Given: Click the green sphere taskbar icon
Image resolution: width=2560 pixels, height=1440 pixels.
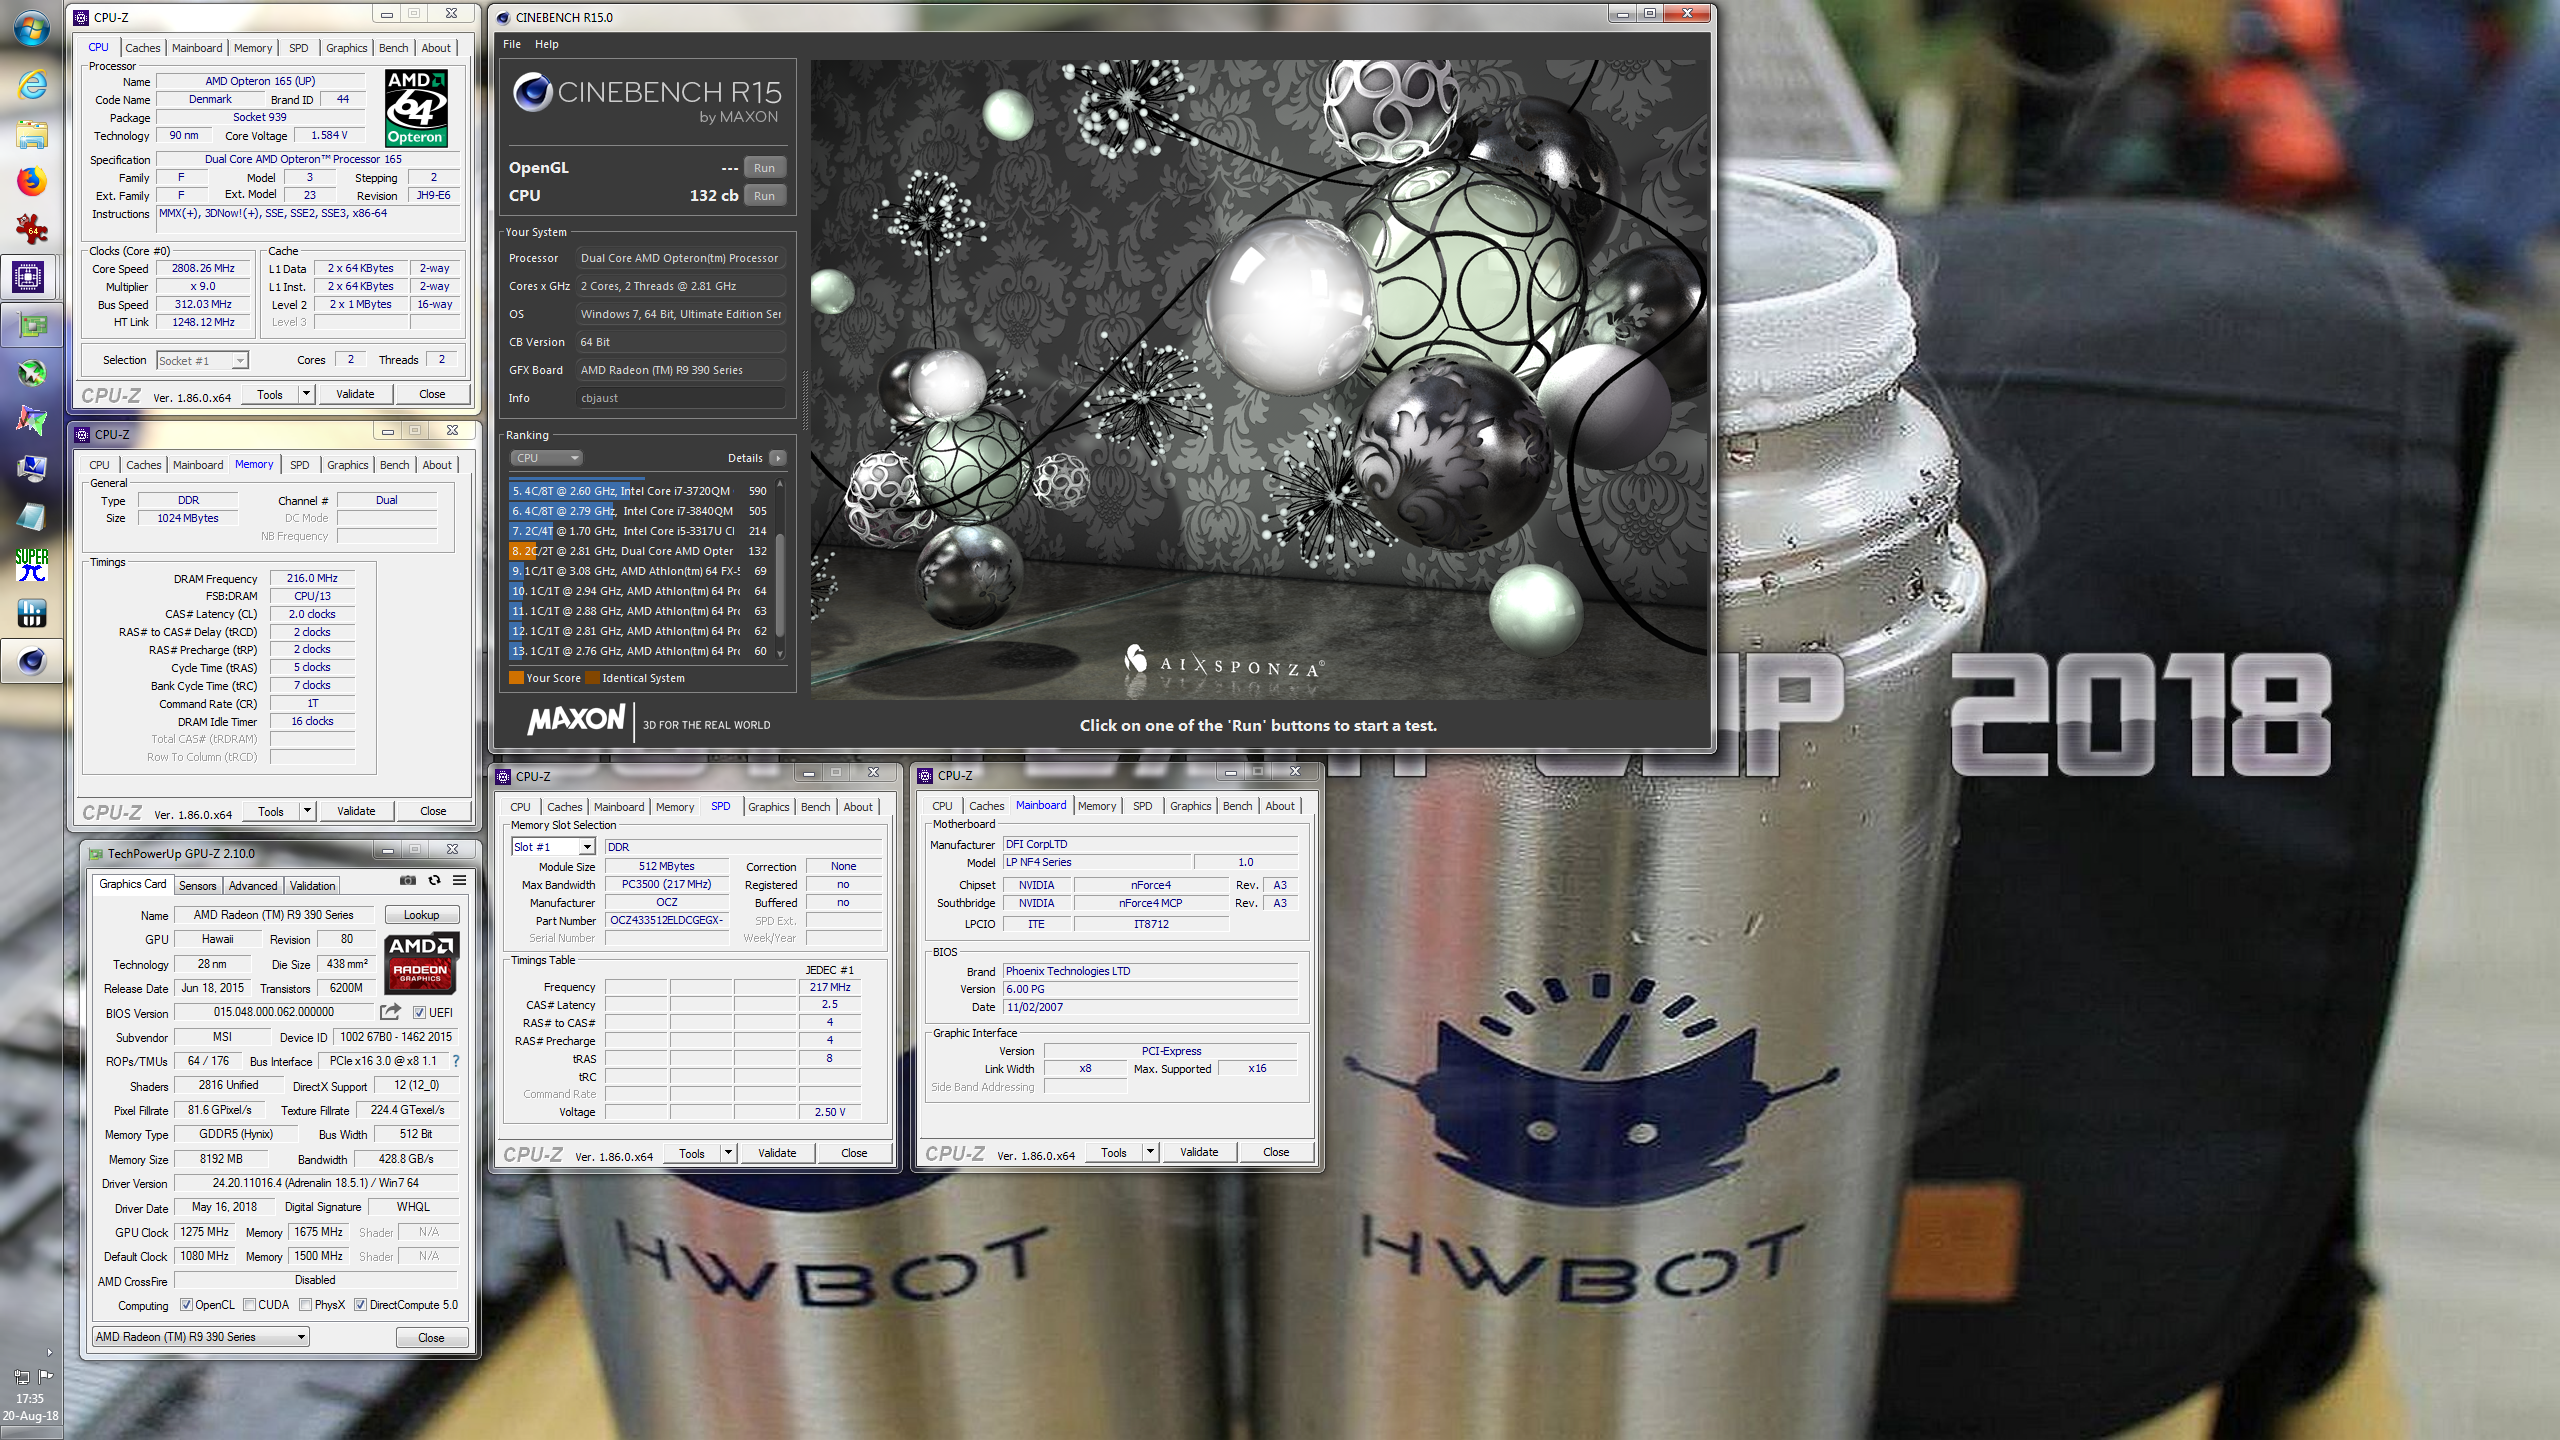Looking at the screenshot, I should pyautogui.click(x=31, y=373).
